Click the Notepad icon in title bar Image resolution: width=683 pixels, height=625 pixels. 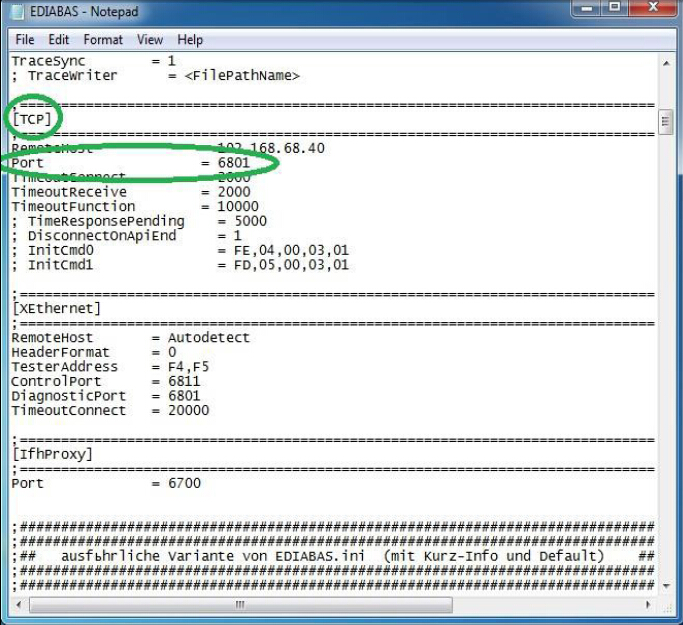[18, 12]
